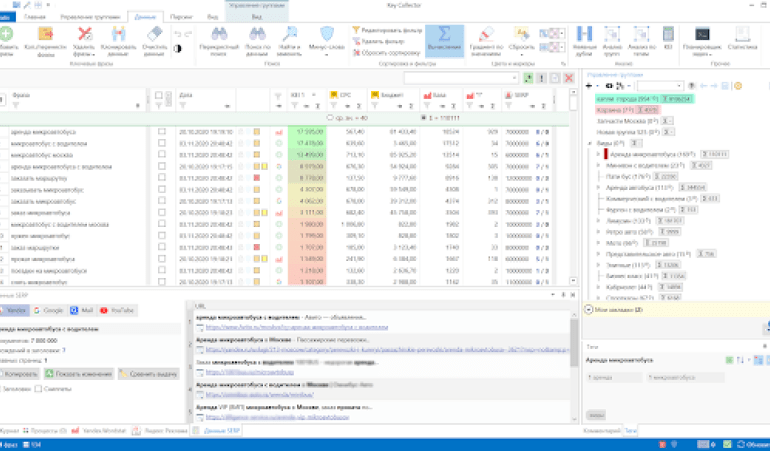Enable the Сниппеты checkbox in SERP panel
The height and width of the screenshot is (451, 770).
click(x=38, y=389)
